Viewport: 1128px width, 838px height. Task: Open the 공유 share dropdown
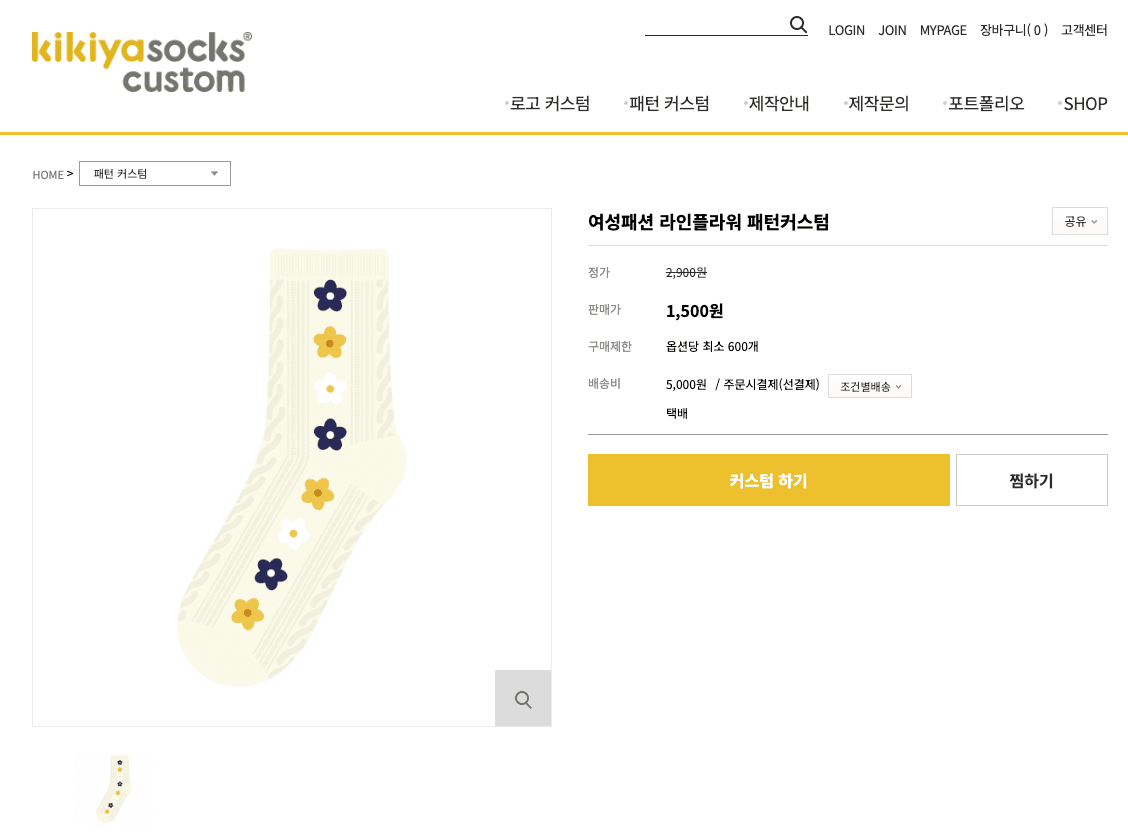(x=1079, y=222)
